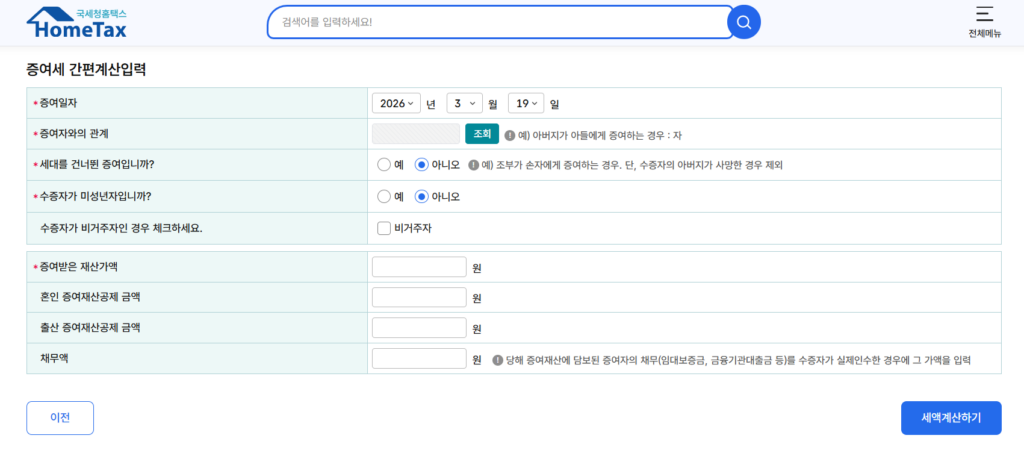Select 아니오 for 수증자가 미성년자

point(421,197)
